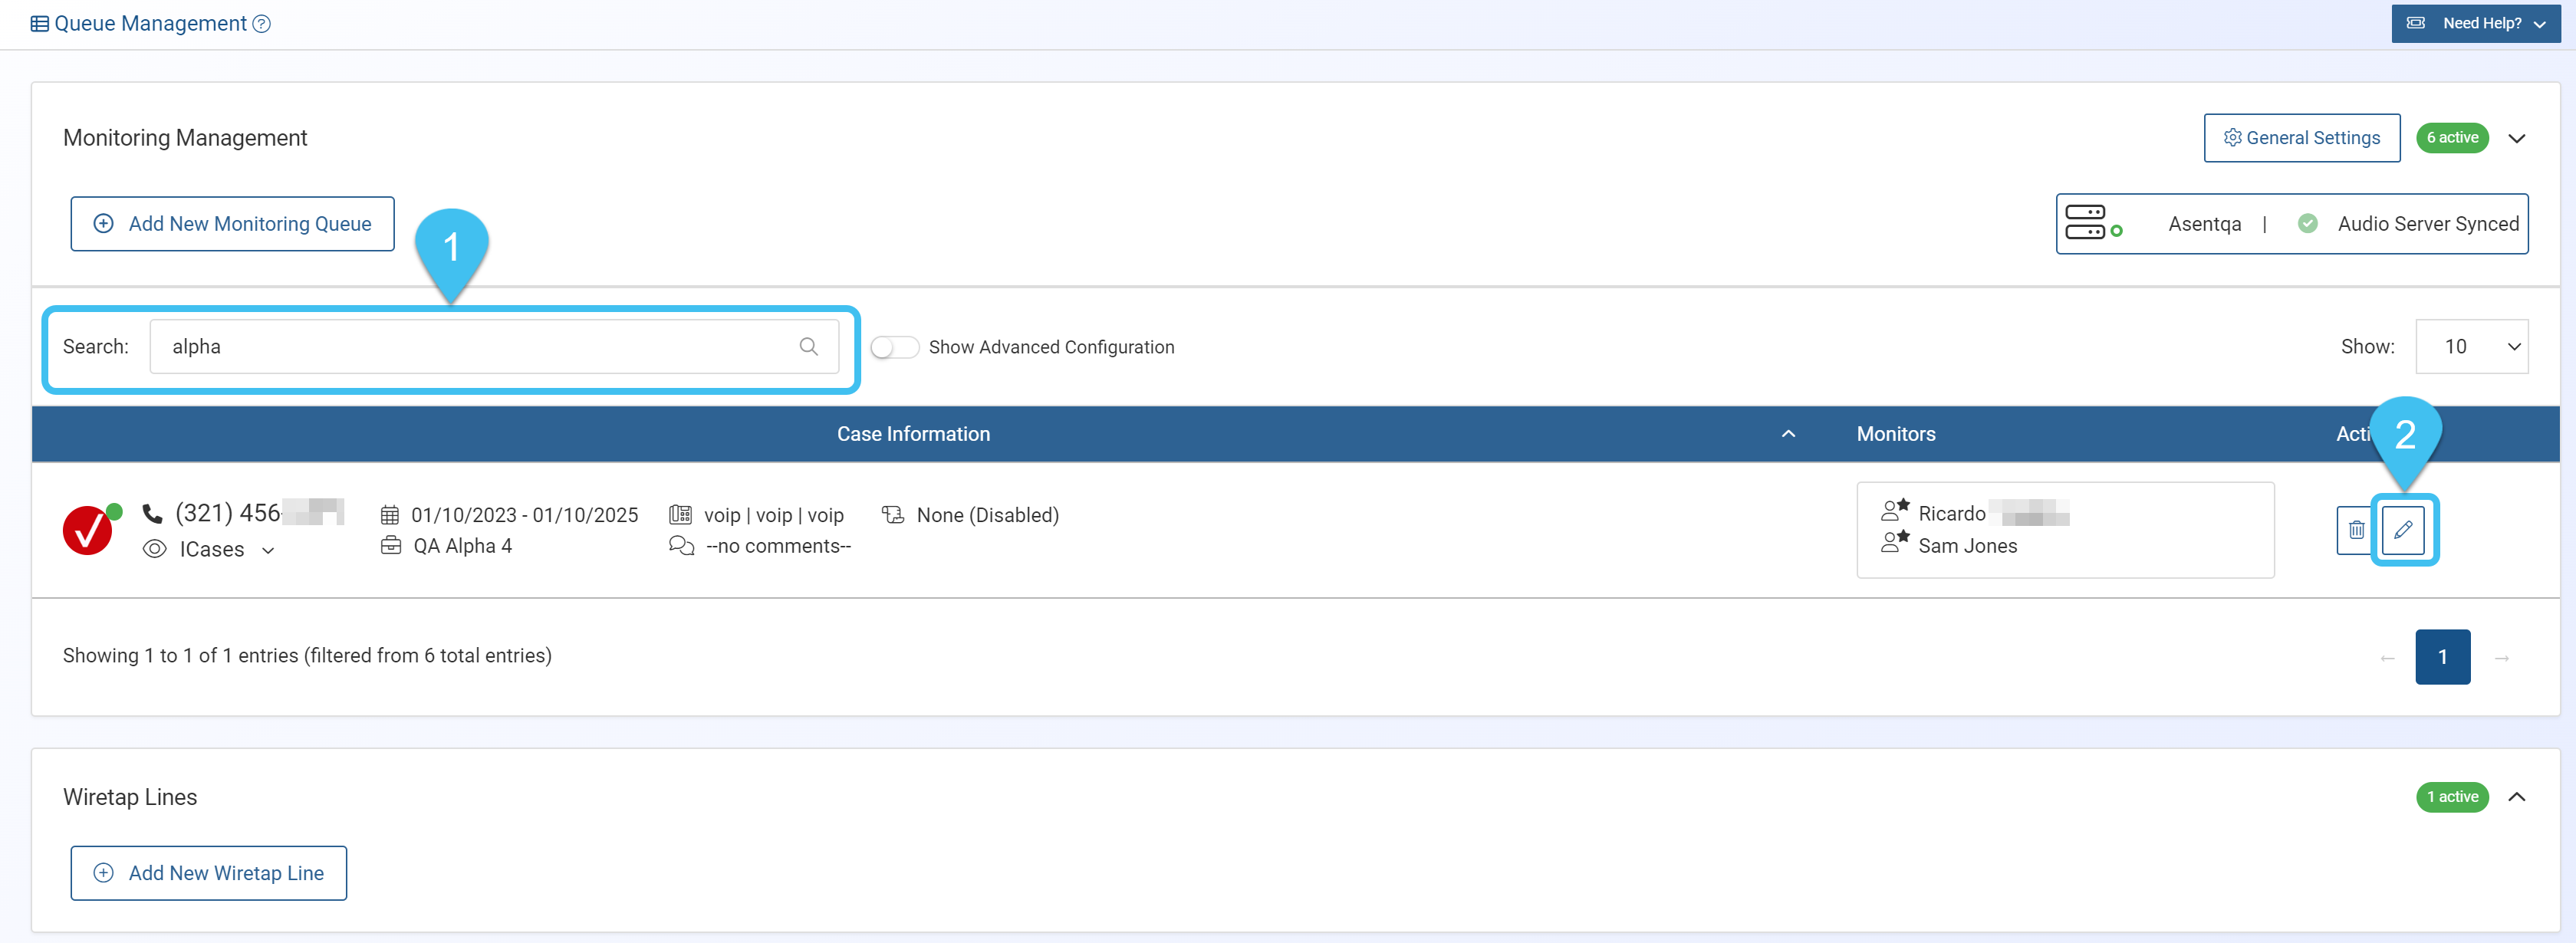Click Add New Wiretap Line button
The height and width of the screenshot is (943, 2576).
coord(208,873)
